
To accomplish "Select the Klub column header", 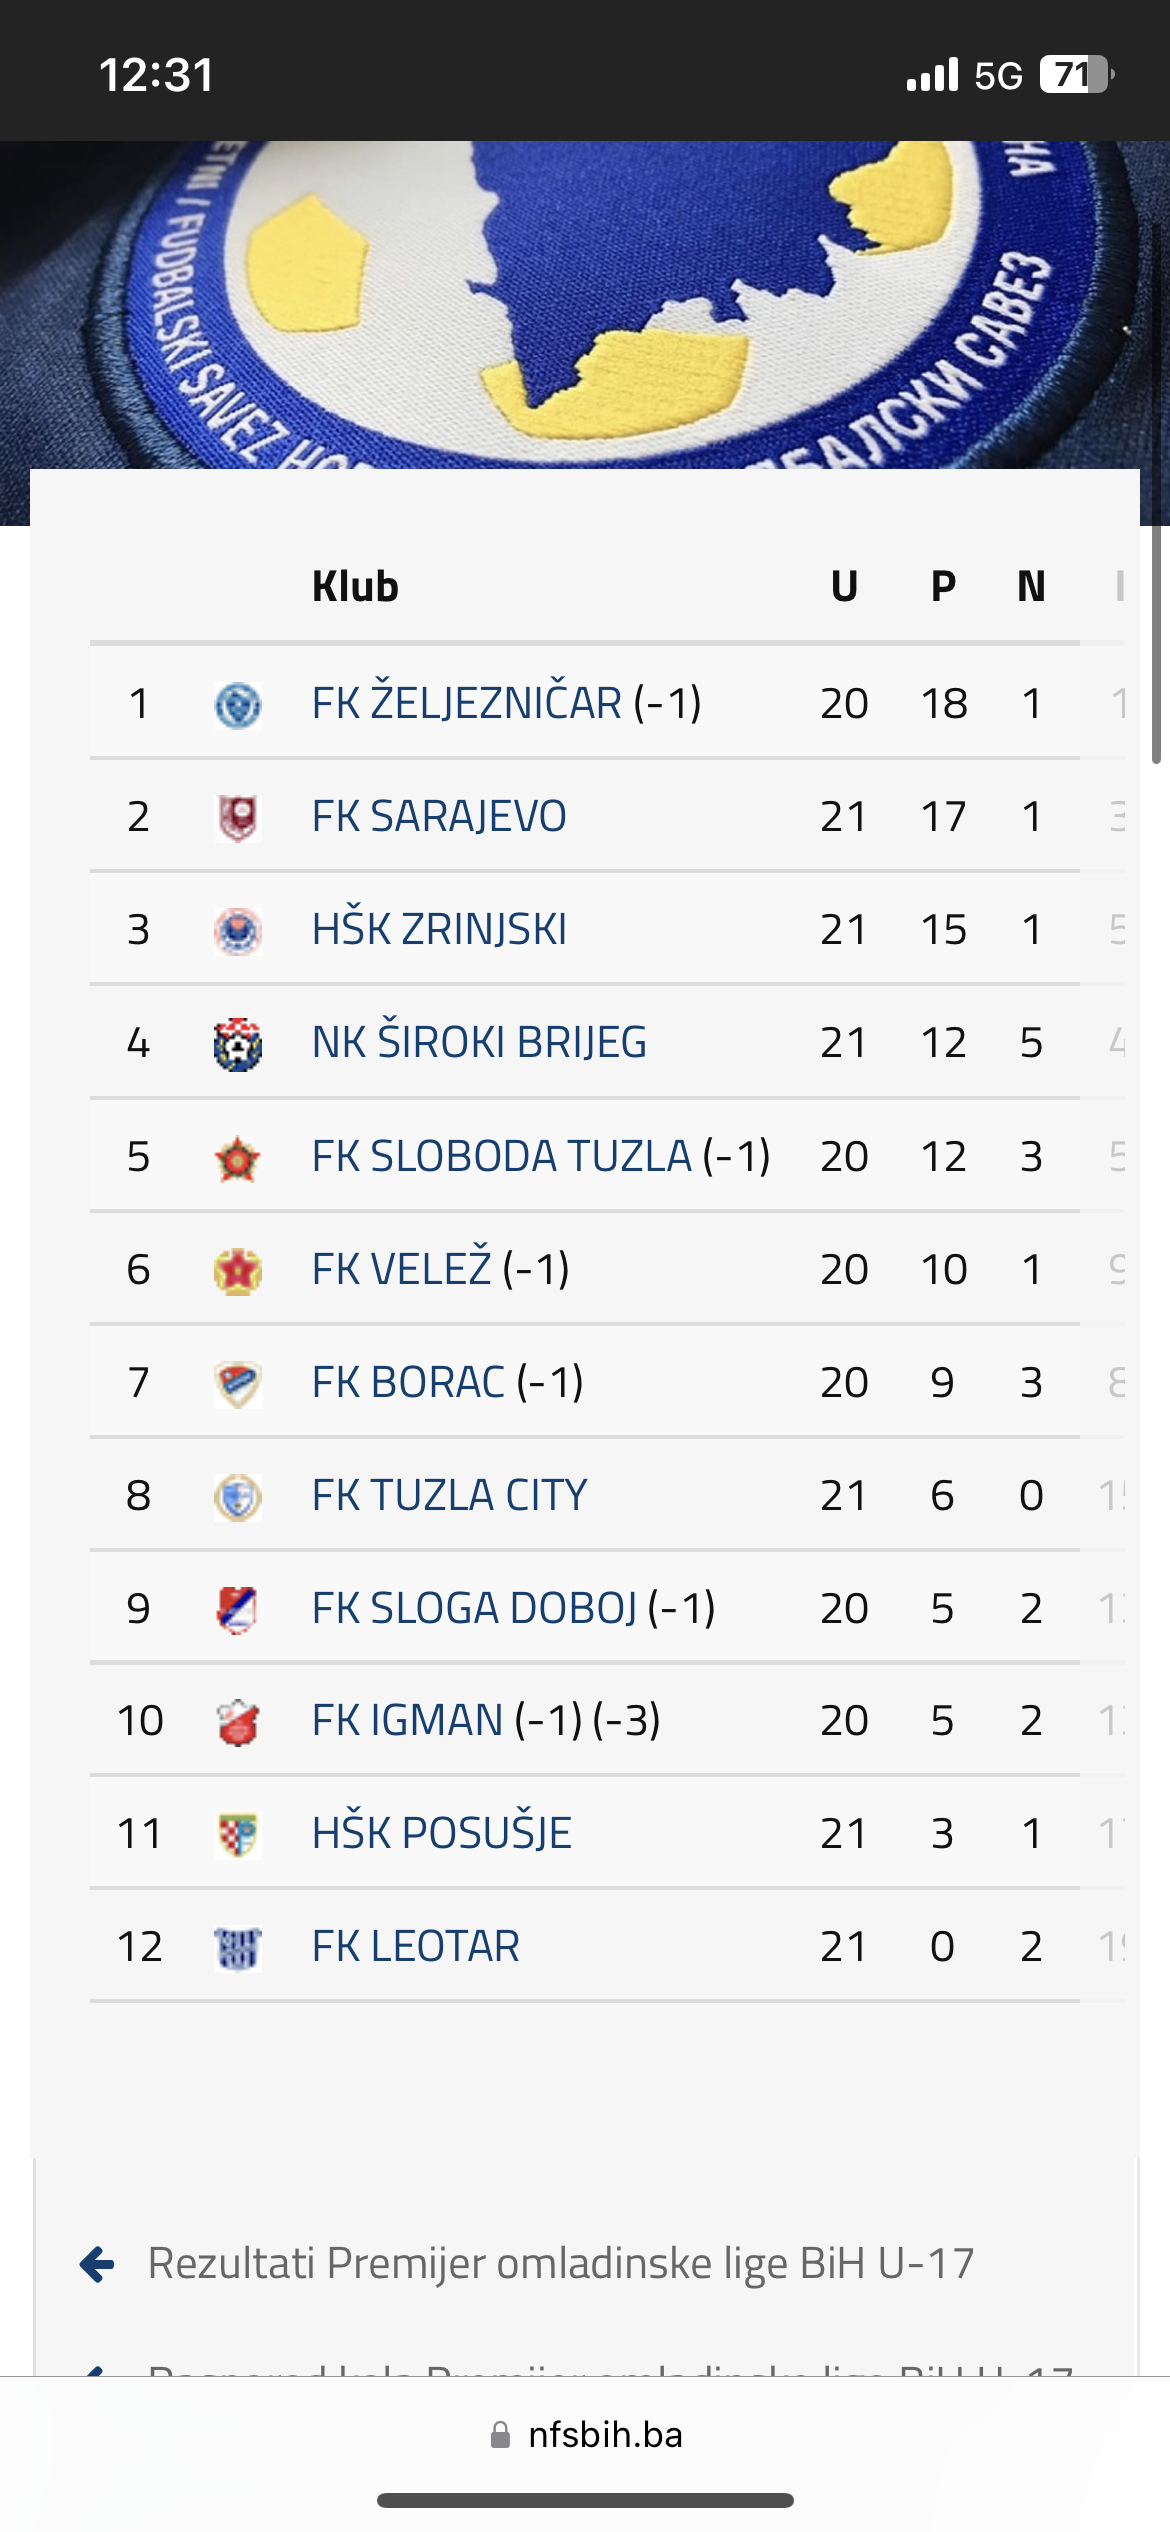I will pos(355,586).
